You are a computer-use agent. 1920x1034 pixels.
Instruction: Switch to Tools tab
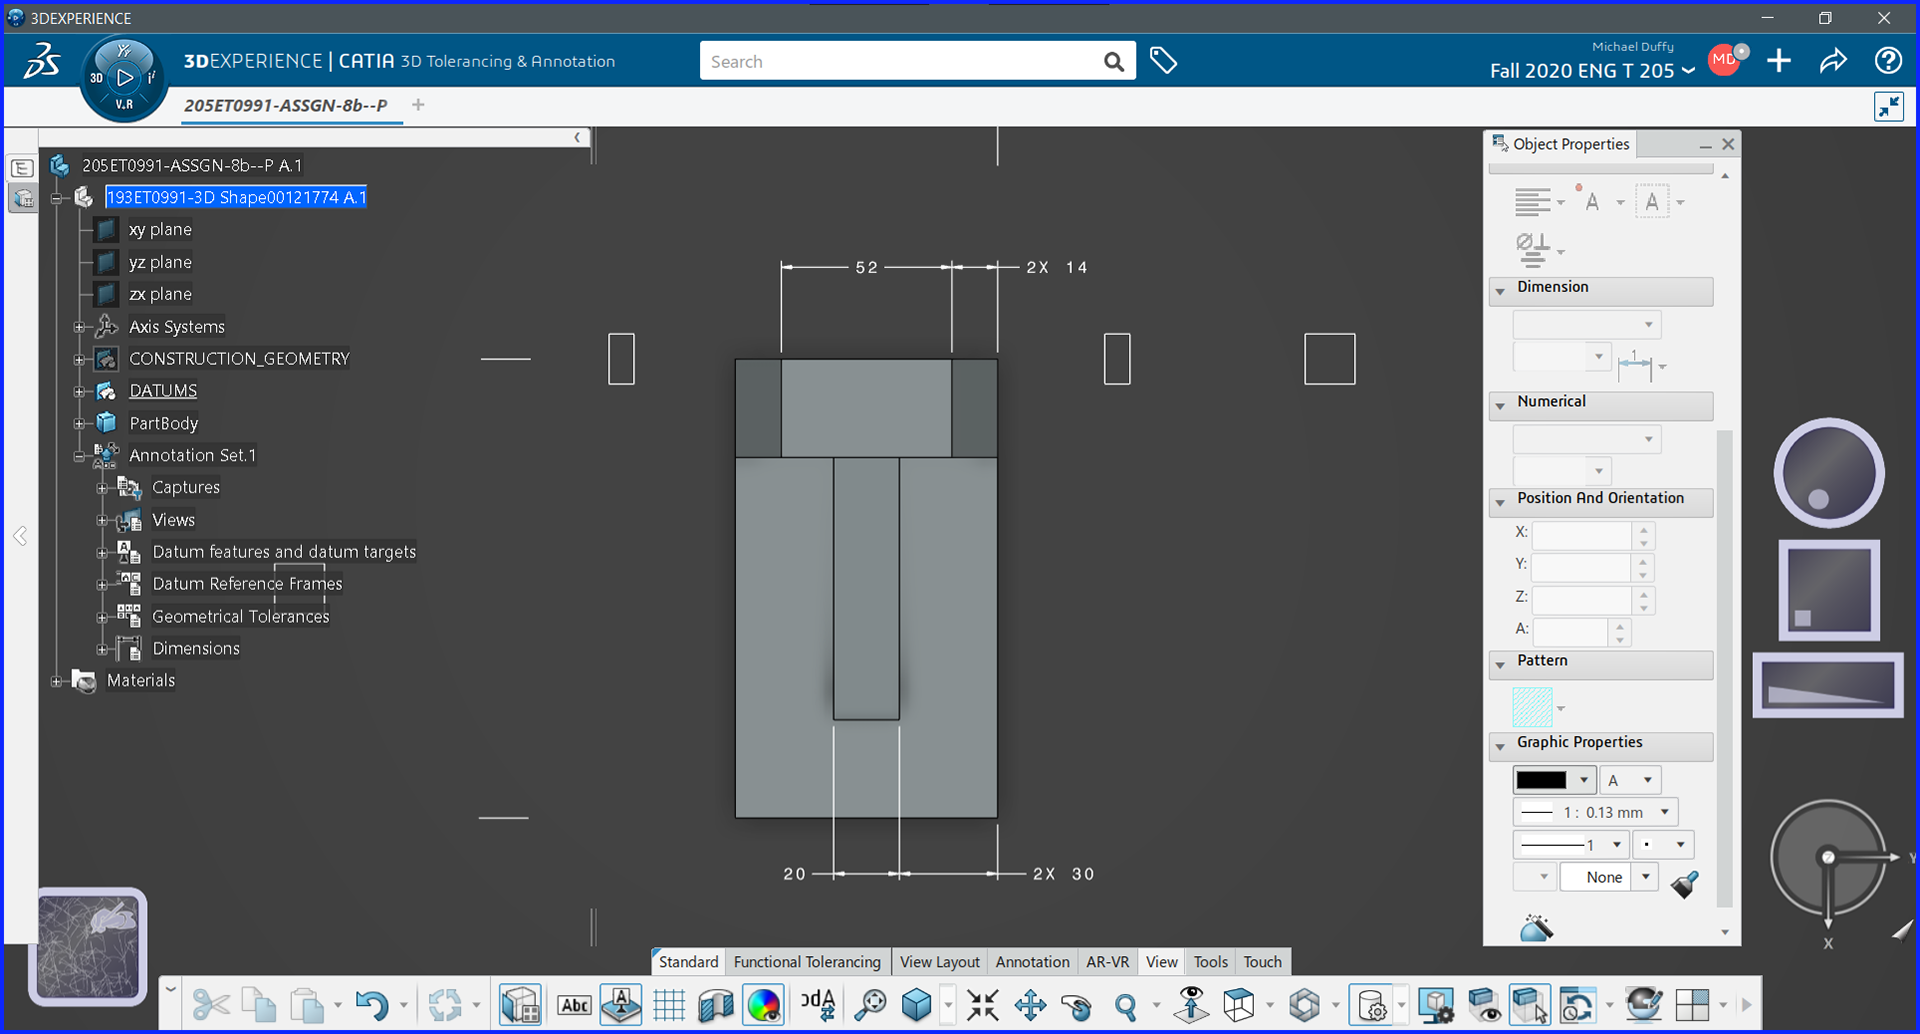click(x=1211, y=962)
